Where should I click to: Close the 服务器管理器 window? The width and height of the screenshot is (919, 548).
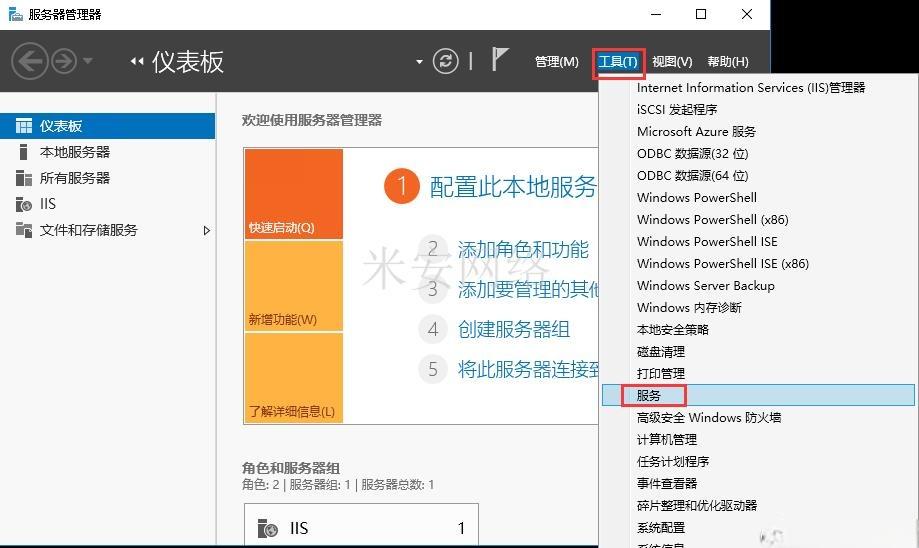click(x=747, y=14)
